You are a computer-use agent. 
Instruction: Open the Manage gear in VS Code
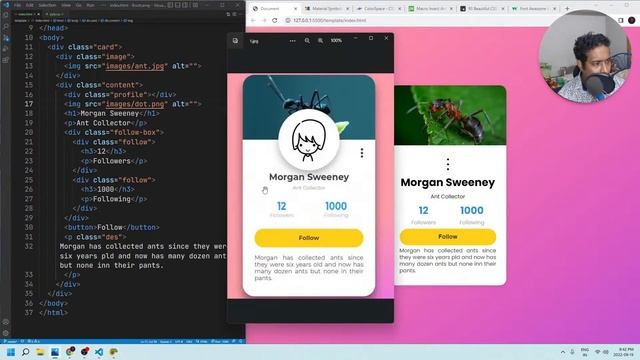tap(6, 333)
